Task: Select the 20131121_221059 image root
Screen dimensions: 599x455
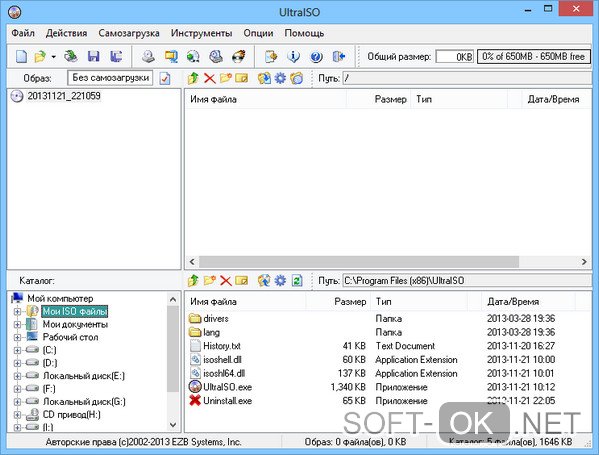Action: tap(63, 96)
